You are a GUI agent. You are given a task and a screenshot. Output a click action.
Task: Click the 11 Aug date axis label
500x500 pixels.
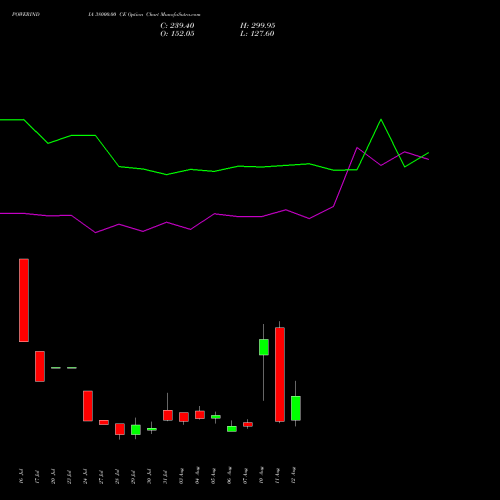point(277,475)
